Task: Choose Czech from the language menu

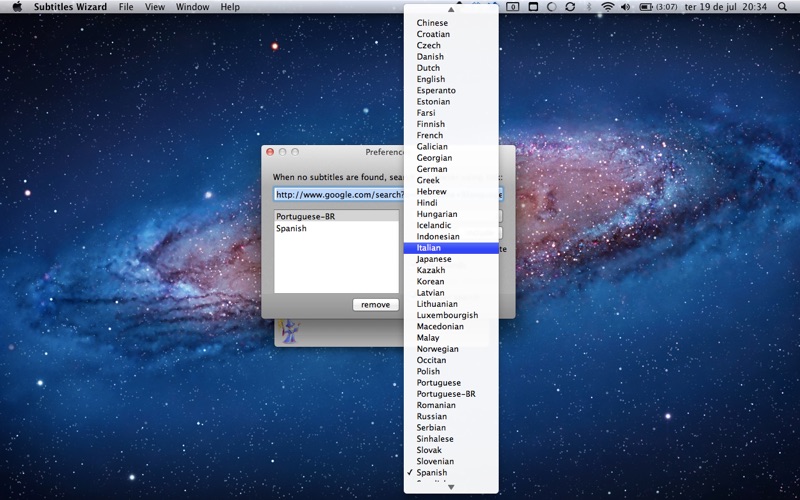Action: coord(451,45)
